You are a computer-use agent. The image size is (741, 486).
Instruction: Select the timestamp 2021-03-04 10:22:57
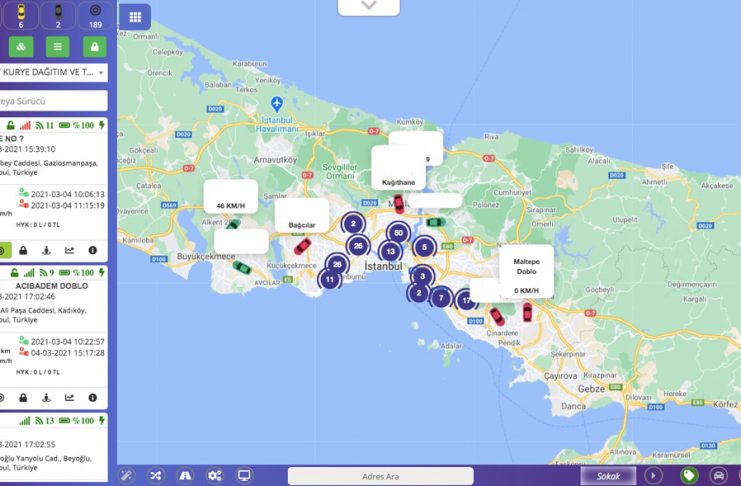[x=68, y=342]
